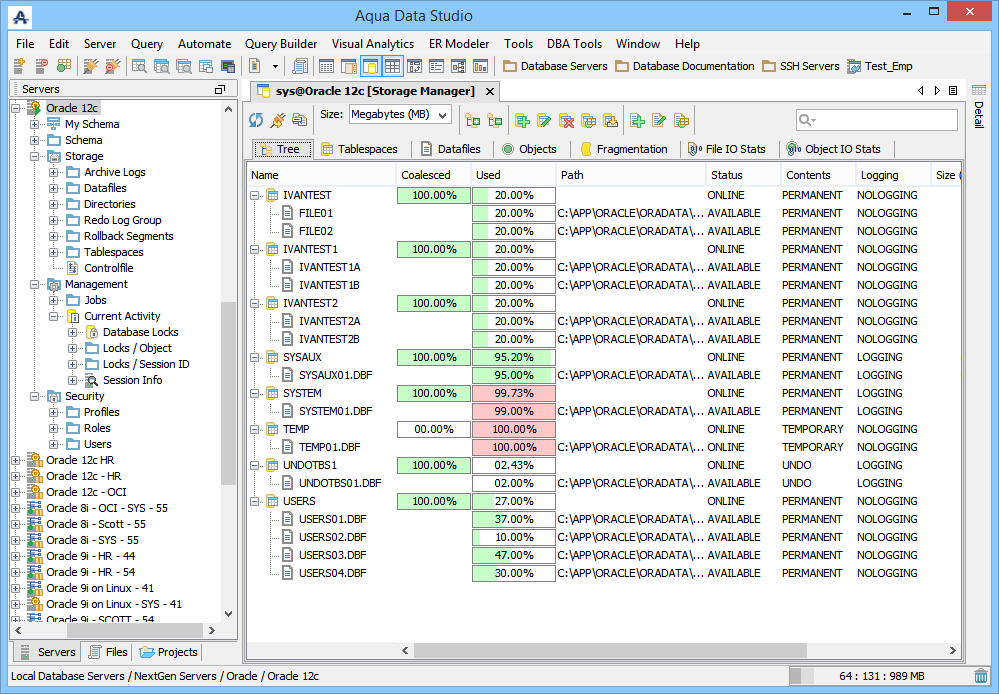This screenshot has height=694, width=999.
Task: Expand the Oracle 12c HR server node
Action: click(16, 460)
